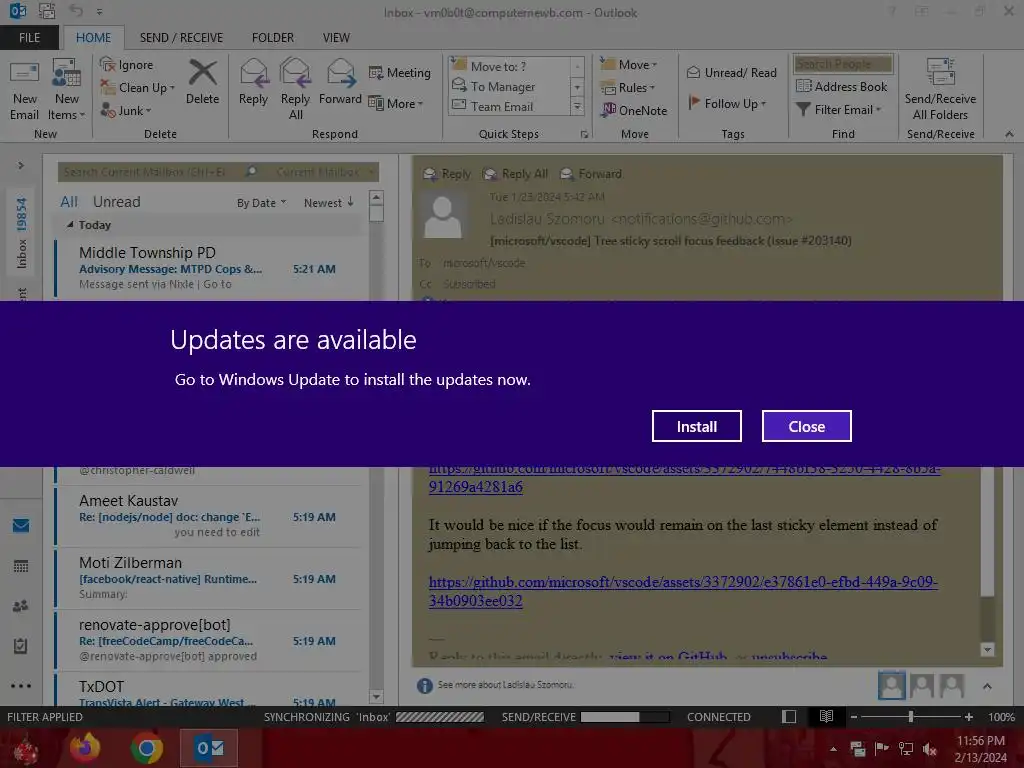Screen dimensions: 1024x768
Task: Click Reply in the reading pane
Action: (x=447, y=174)
